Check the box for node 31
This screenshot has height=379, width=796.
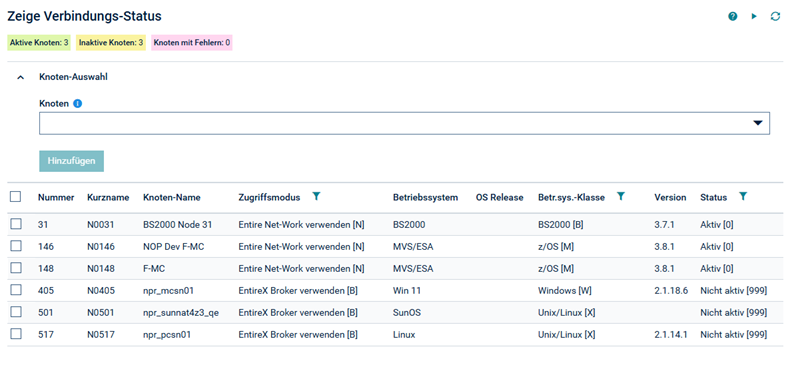[x=16, y=224]
